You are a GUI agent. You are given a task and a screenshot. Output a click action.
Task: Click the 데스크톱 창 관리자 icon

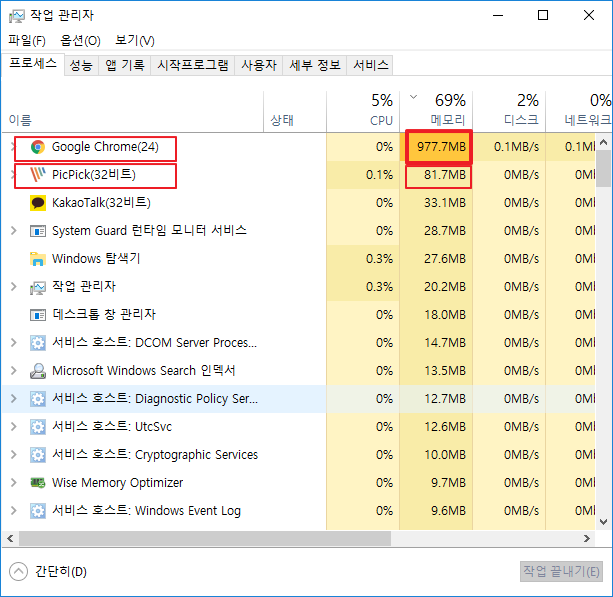(38, 315)
